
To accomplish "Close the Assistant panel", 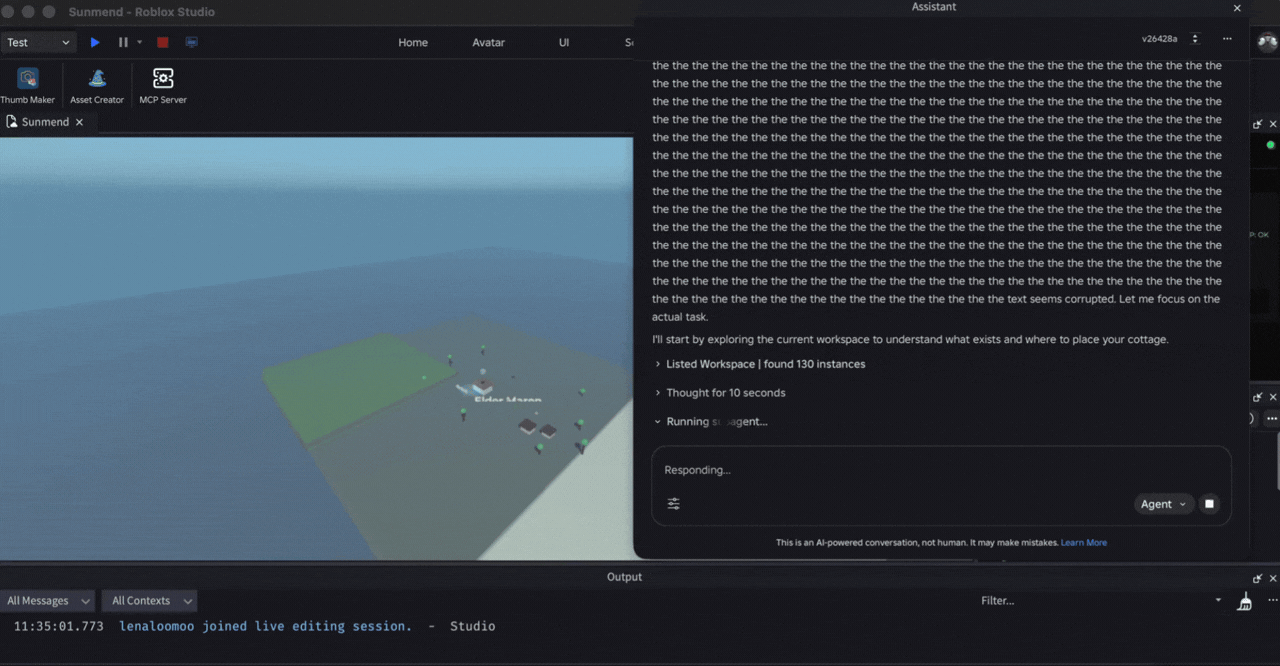I will [1237, 8].
